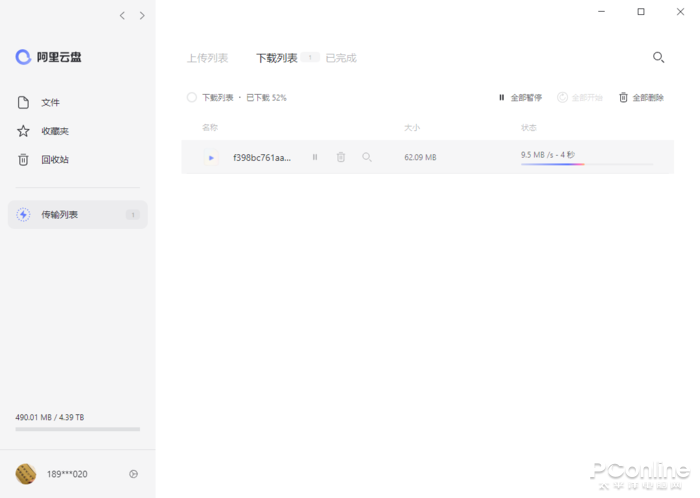Click the 阿里云盘 logo
The width and height of the screenshot is (700, 498).
click(48, 57)
